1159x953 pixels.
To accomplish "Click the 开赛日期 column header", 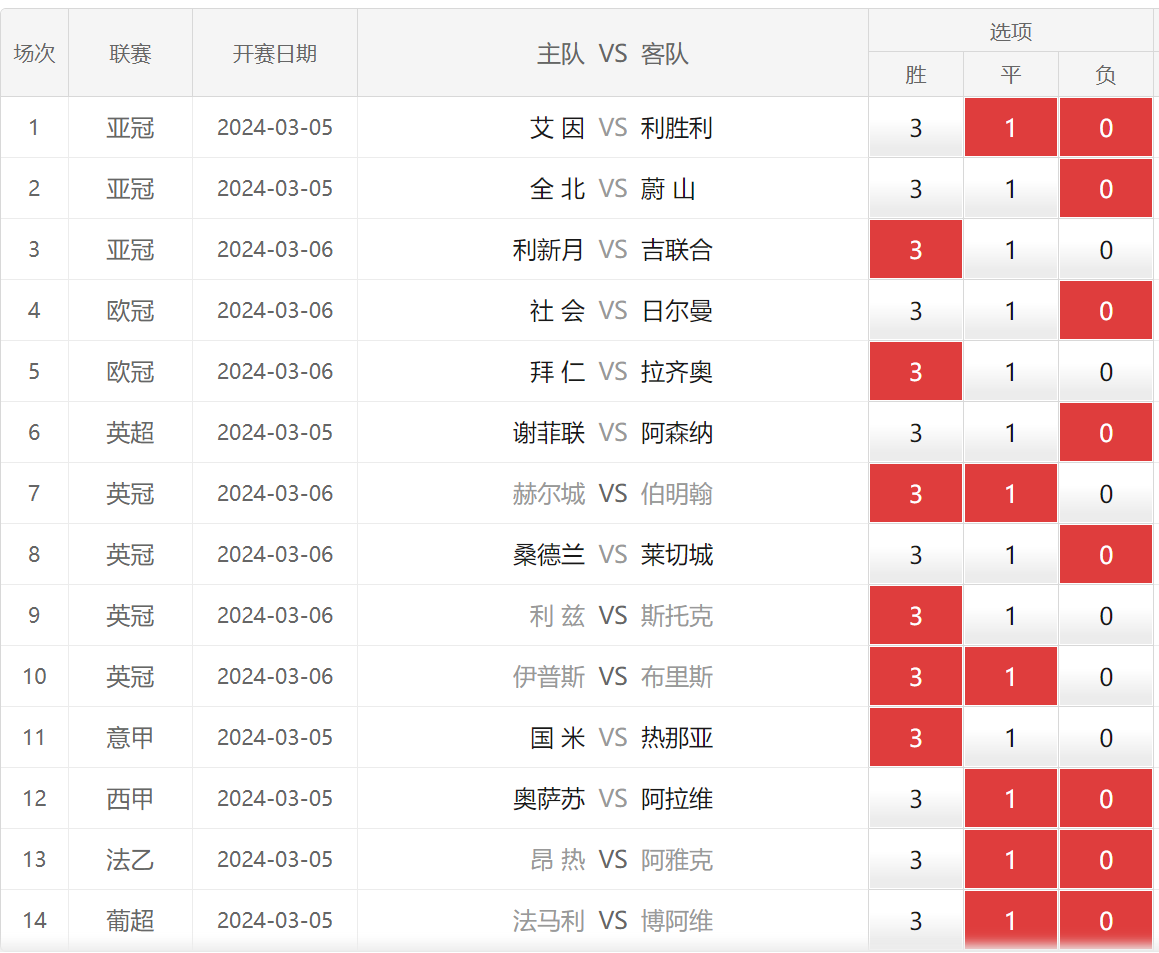I will pyautogui.click(x=275, y=53).
